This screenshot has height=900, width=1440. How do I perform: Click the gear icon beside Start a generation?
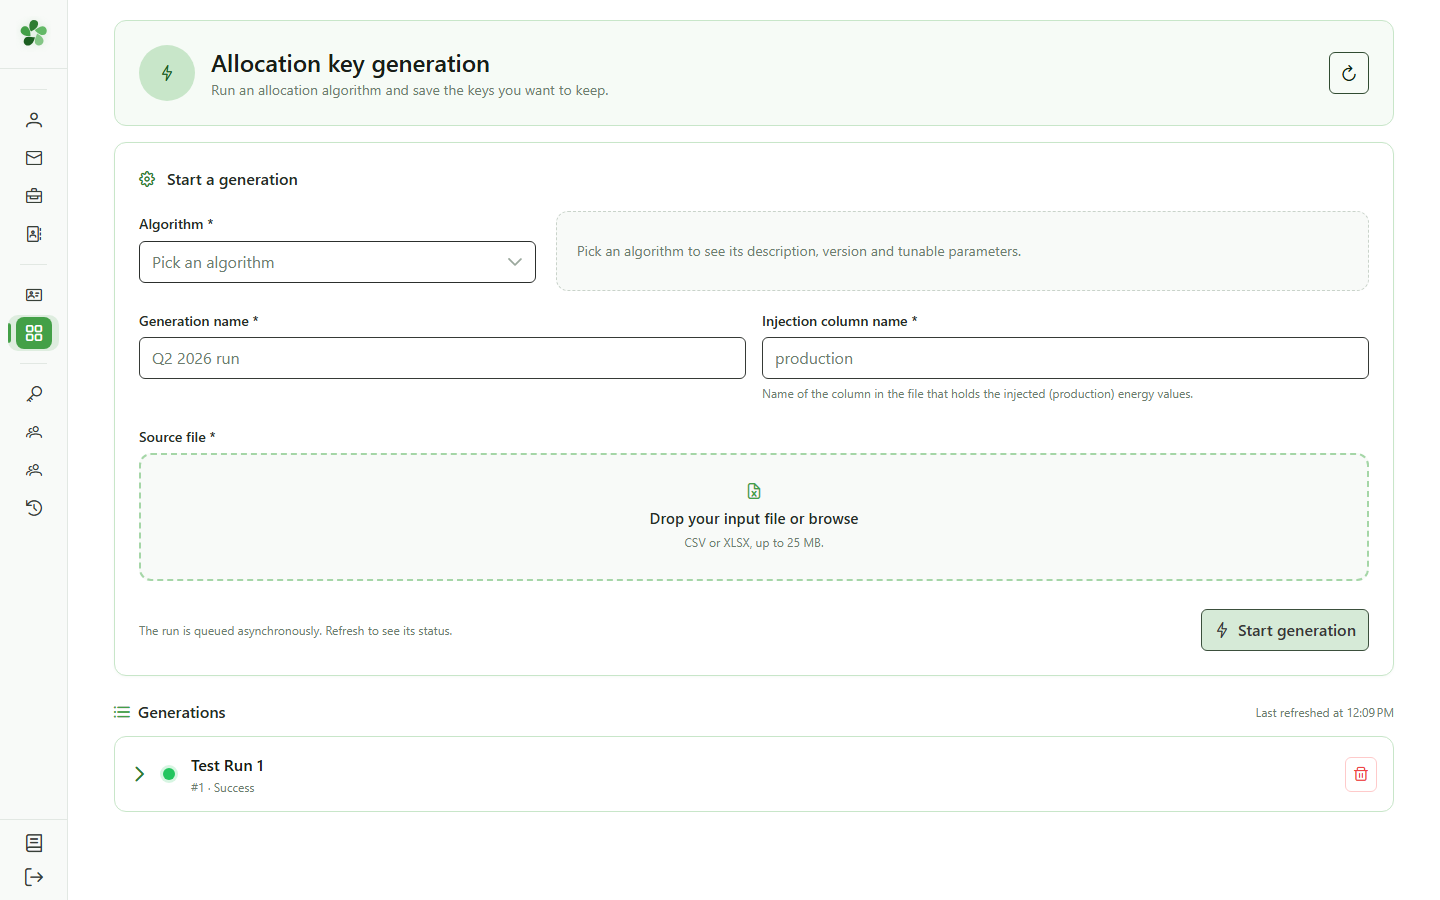tap(147, 179)
